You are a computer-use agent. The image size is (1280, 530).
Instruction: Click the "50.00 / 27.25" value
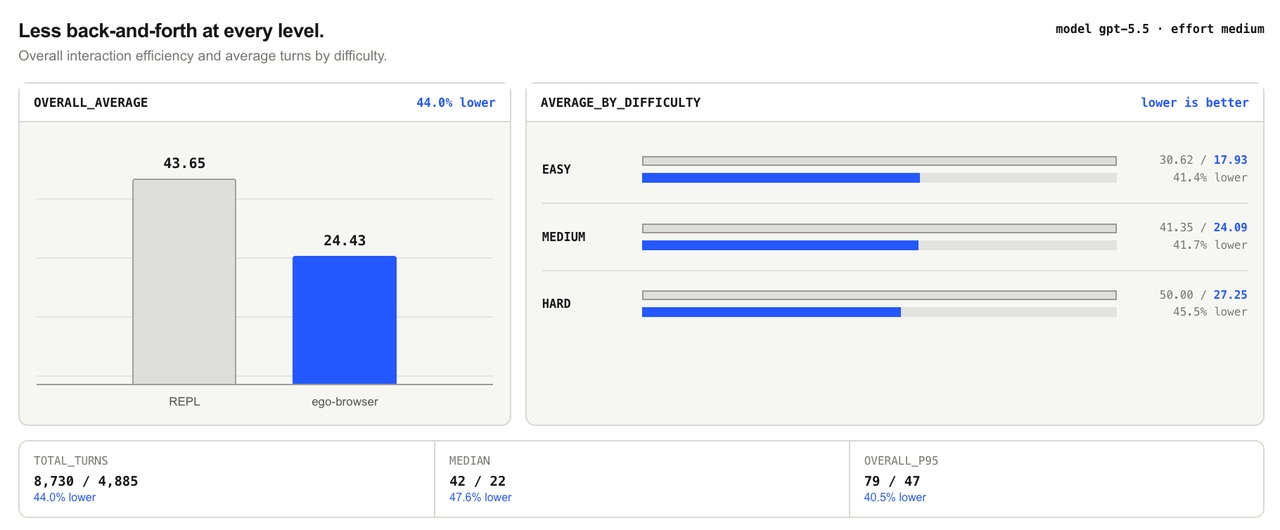1203,295
